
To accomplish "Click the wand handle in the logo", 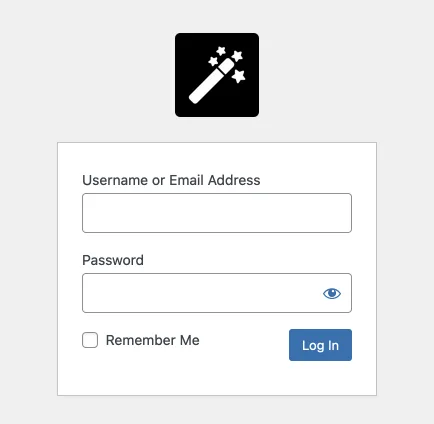I will [205, 87].
